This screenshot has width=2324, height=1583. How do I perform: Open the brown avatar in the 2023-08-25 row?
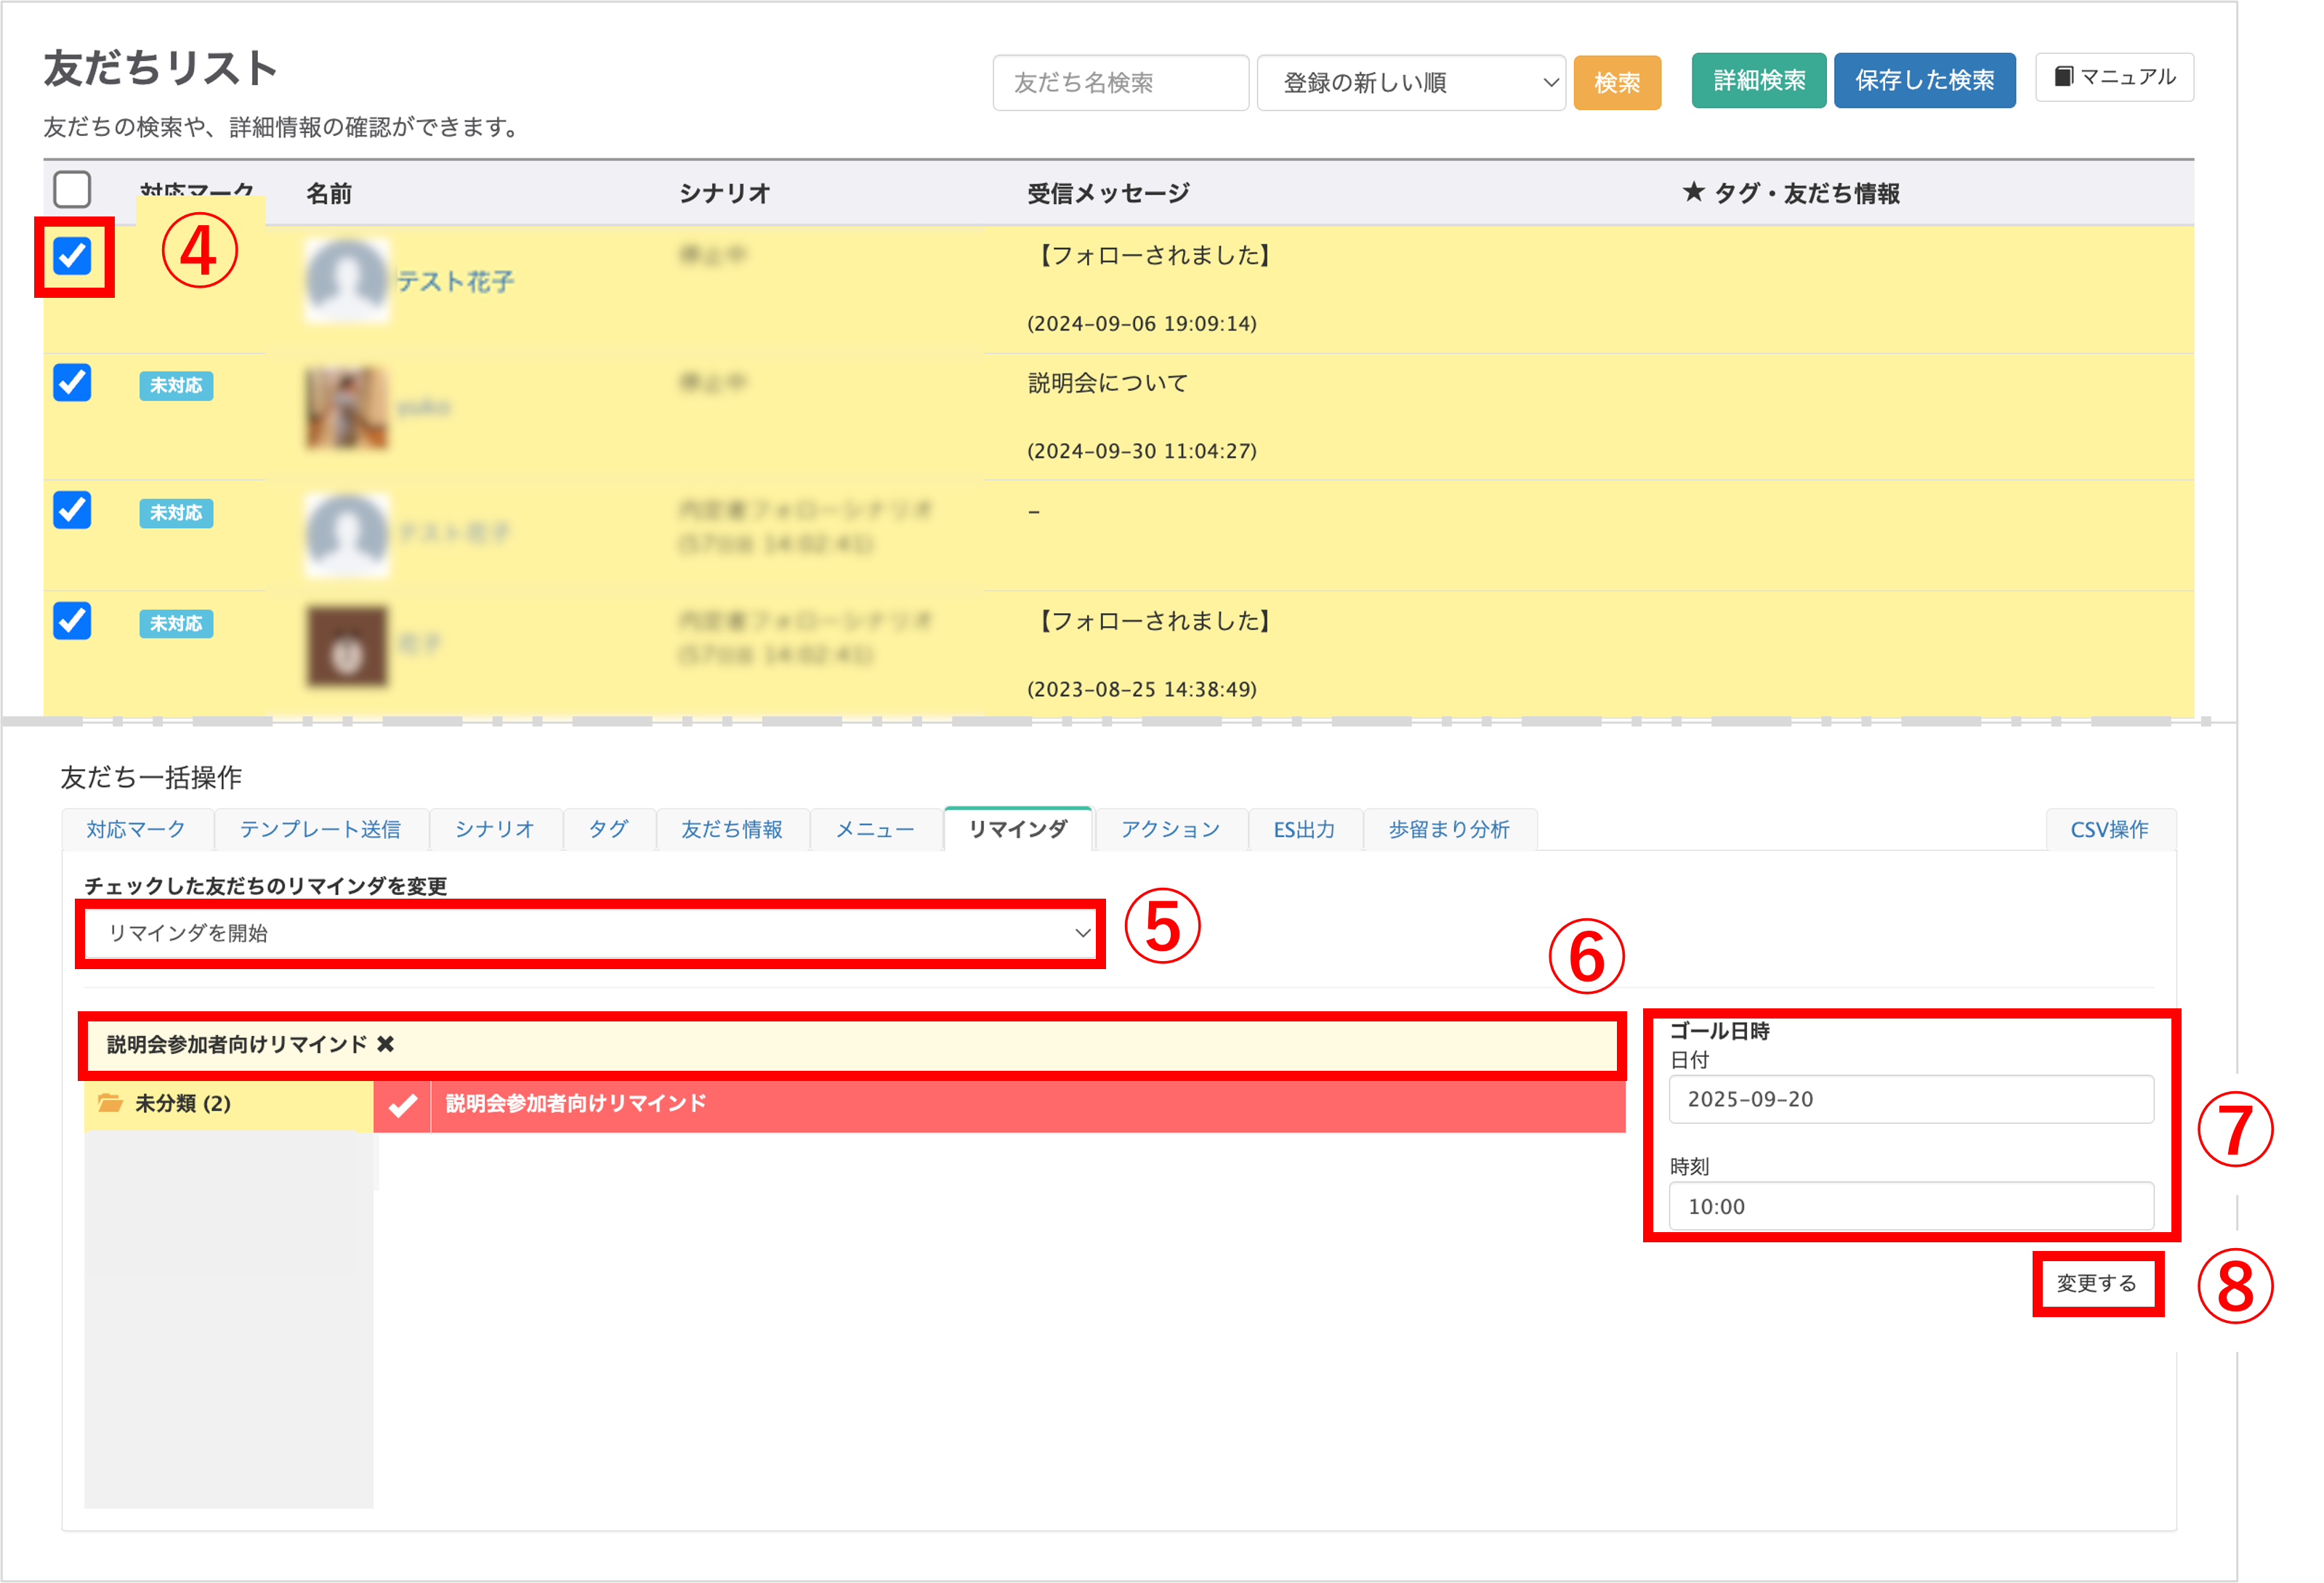(346, 646)
